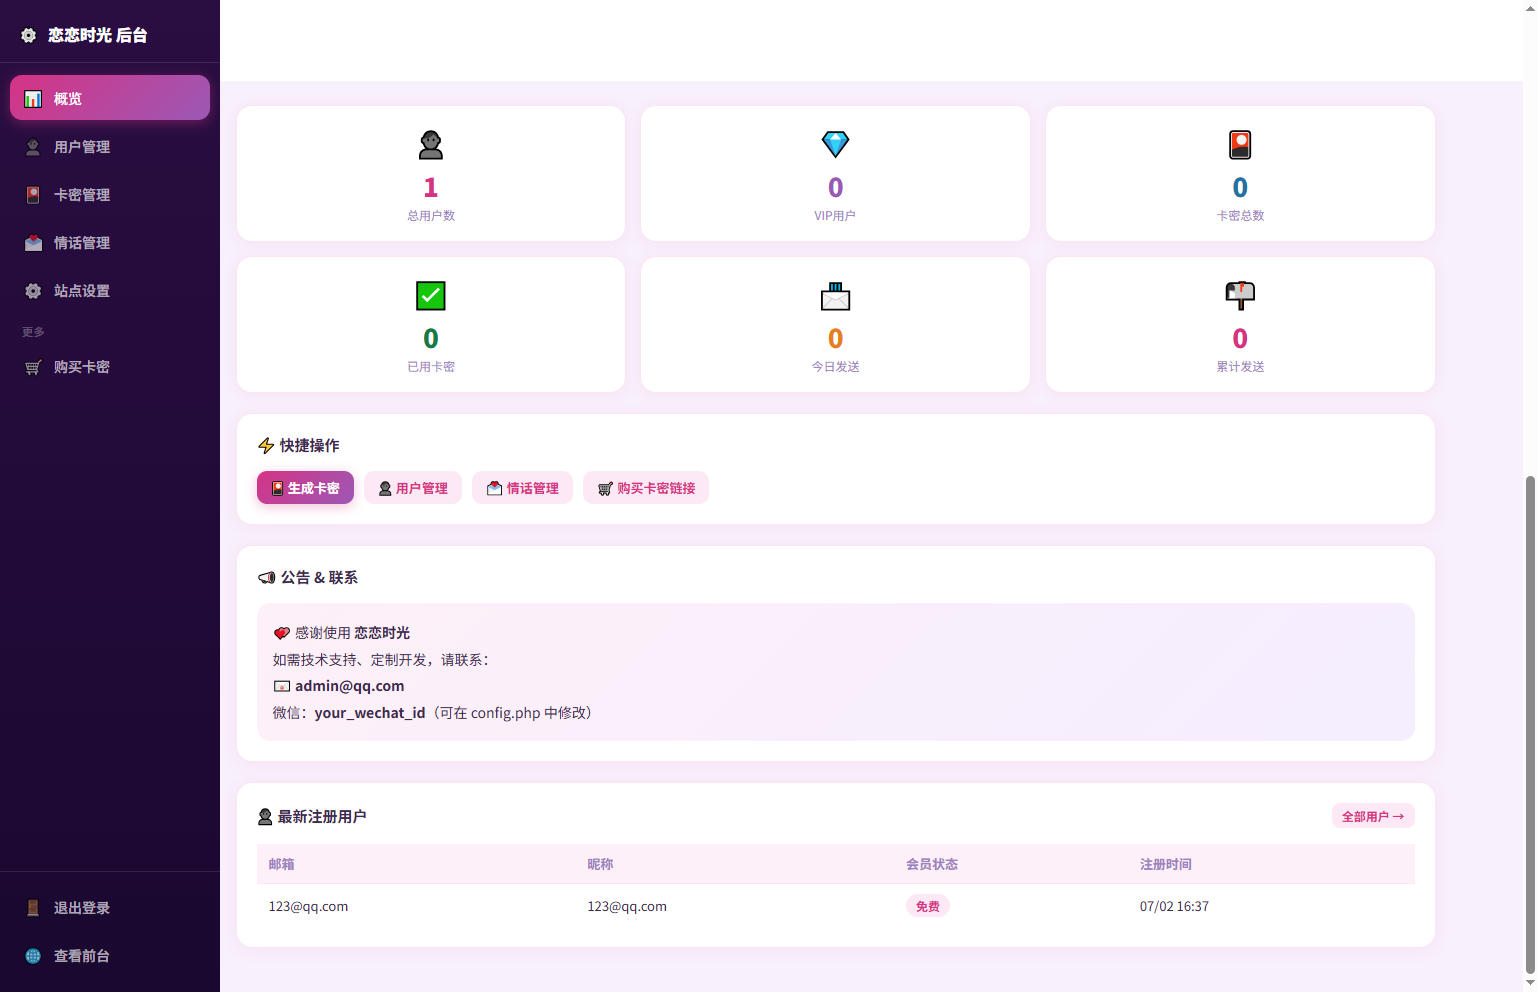Click the 累计发送 label

tap(1240, 367)
